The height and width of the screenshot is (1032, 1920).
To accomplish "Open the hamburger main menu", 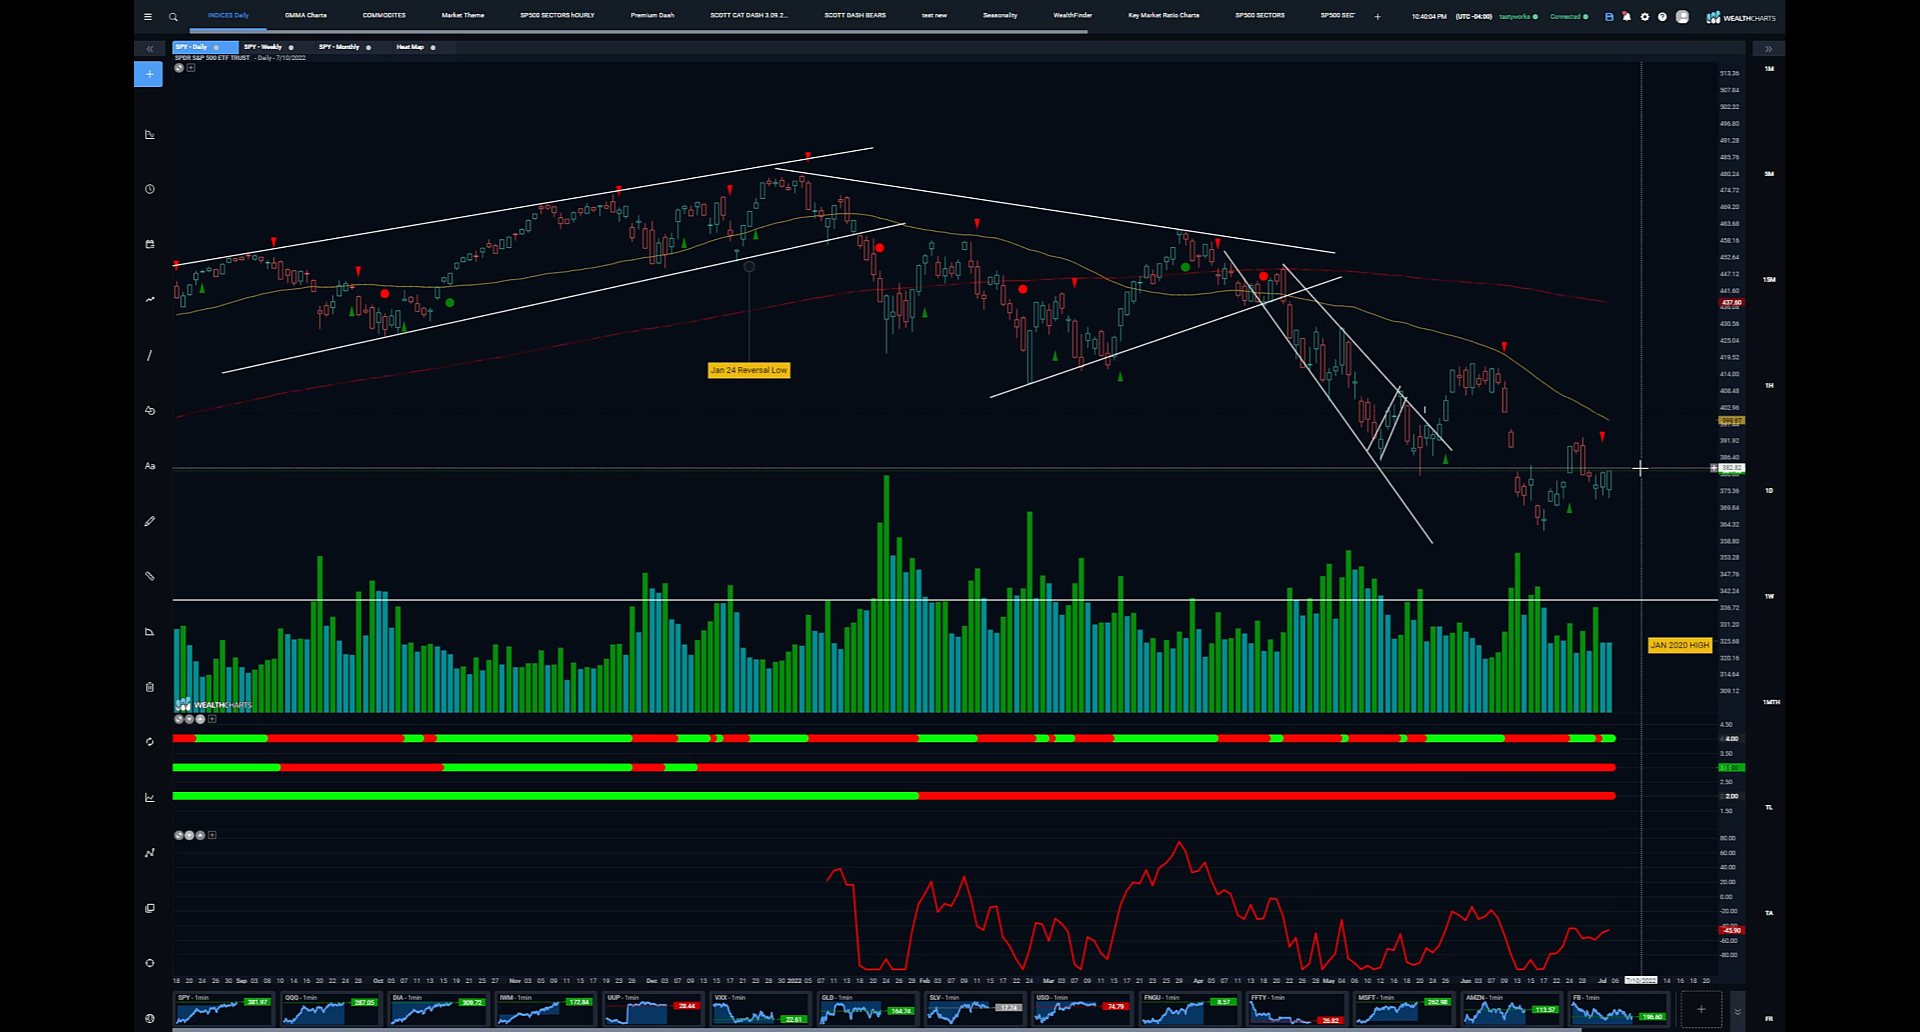I will point(148,17).
